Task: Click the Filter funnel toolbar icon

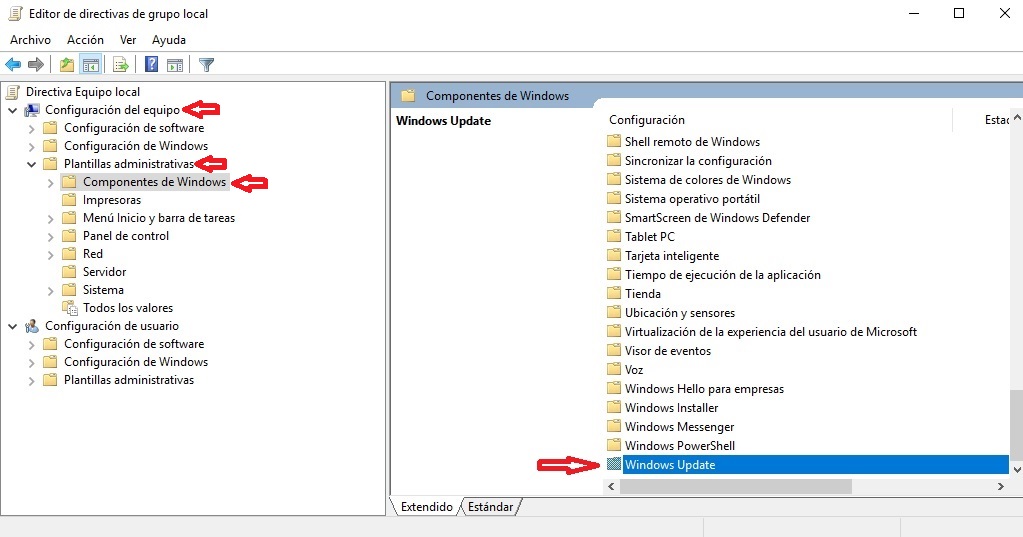Action: tap(206, 65)
